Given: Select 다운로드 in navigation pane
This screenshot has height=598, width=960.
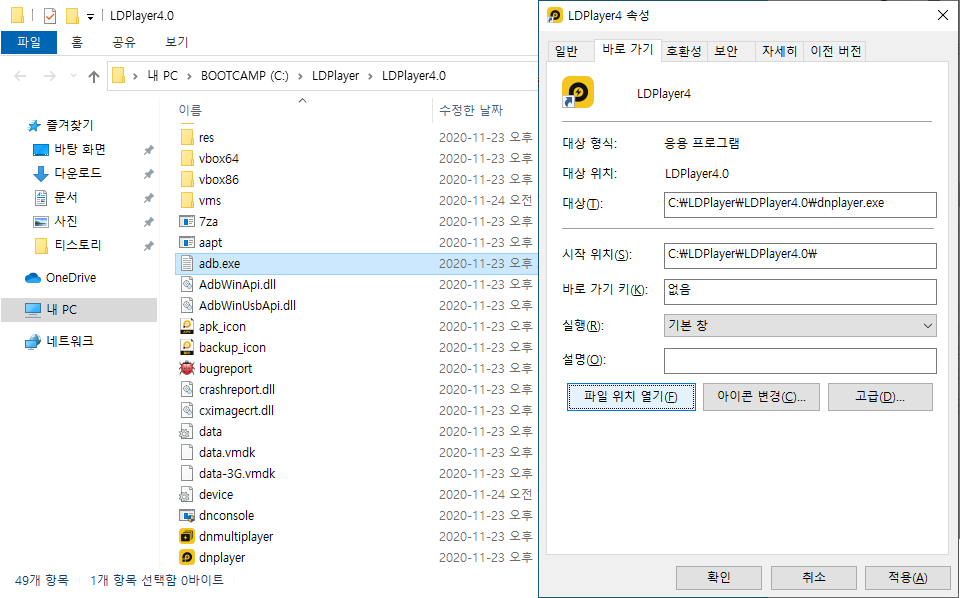Looking at the screenshot, I should [x=77, y=173].
